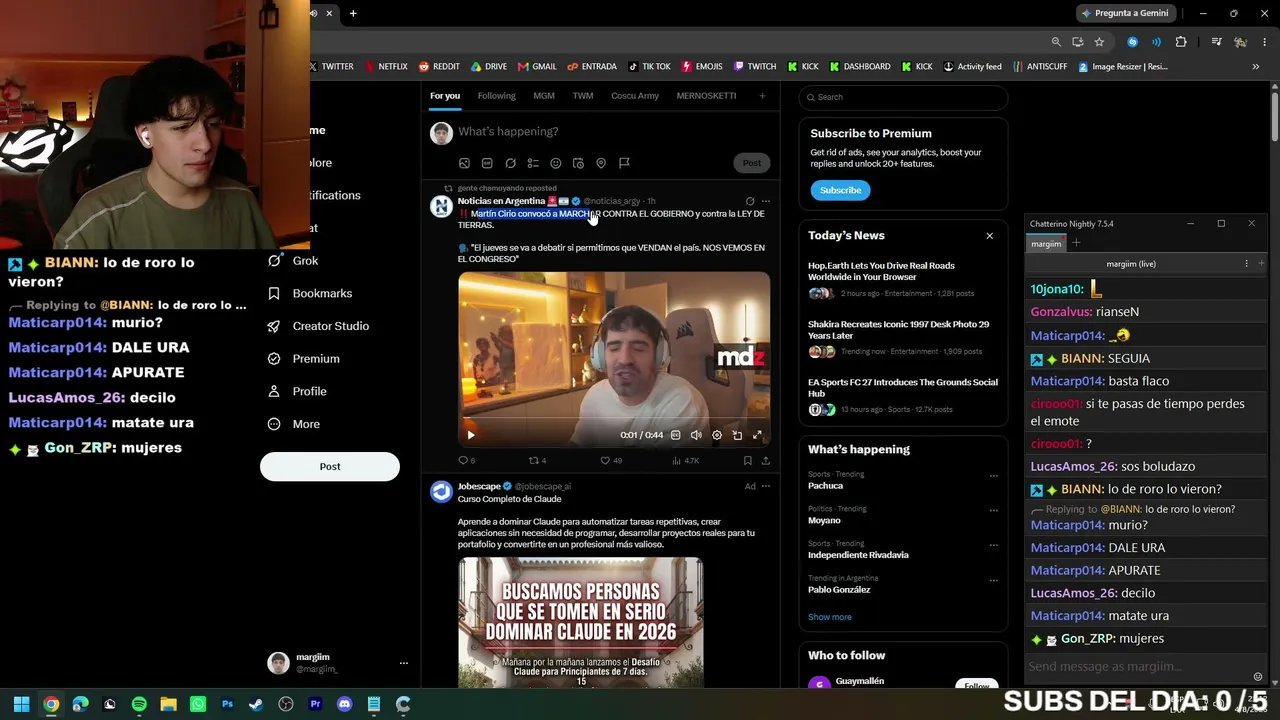The image size is (1280, 720).
Task: Switch to Coscu Army tab
Action: pyautogui.click(x=635, y=96)
